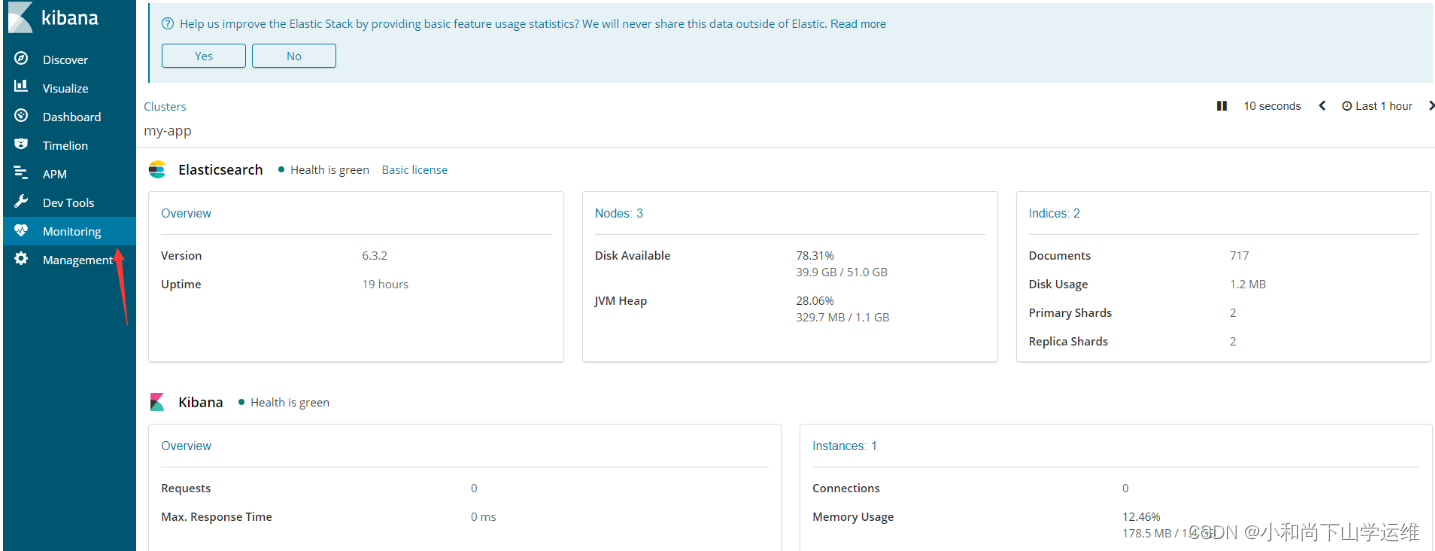Click the my-app cluster name

(167, 131)
